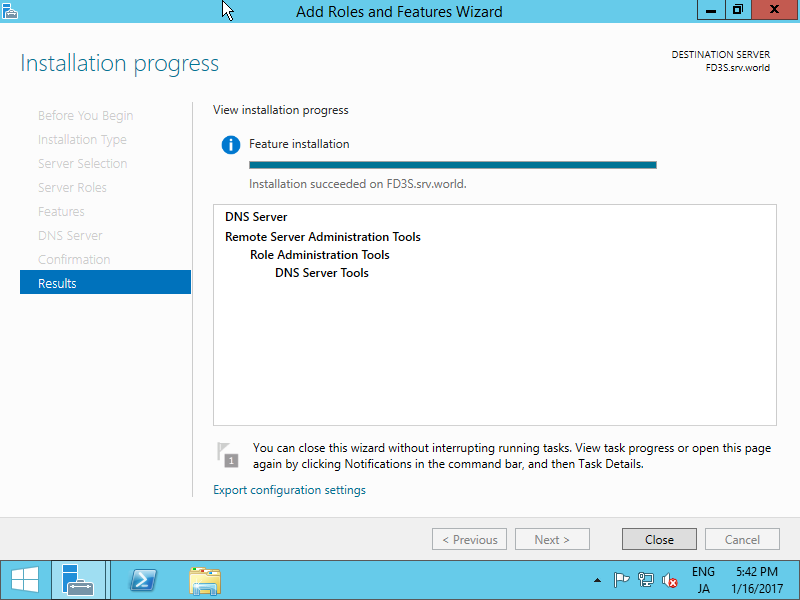This screenshot has width=800, height=600.
Task: Close the wizard with title bar X
Action: coord(774,10)
